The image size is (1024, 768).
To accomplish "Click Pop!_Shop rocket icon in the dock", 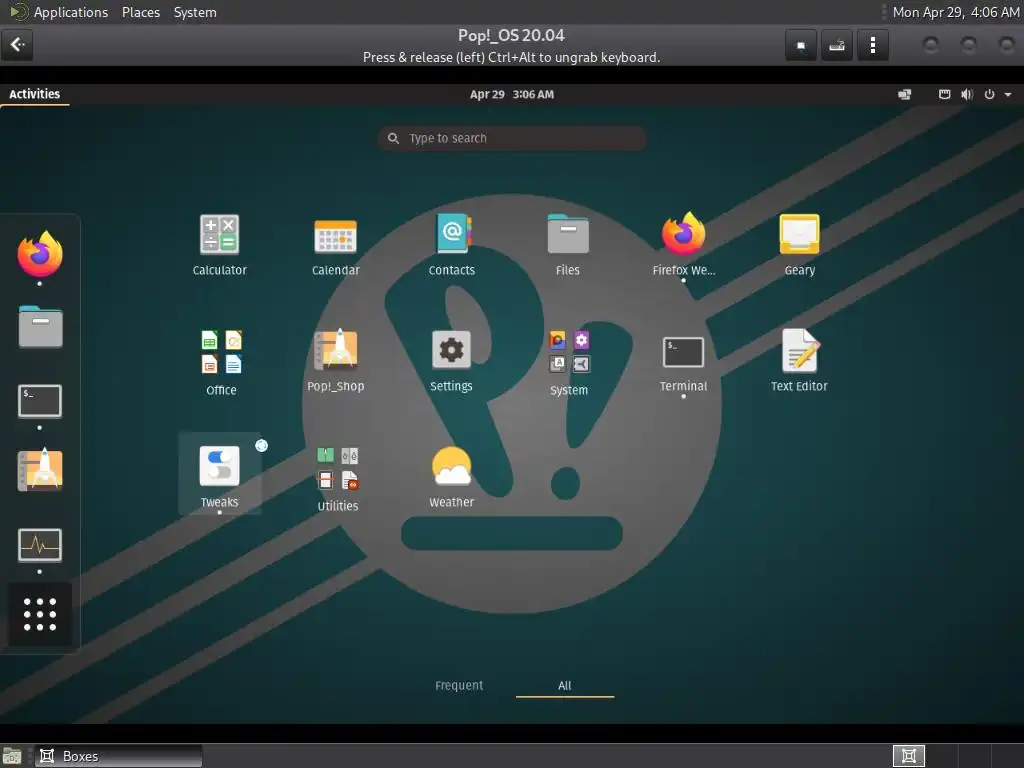I will (40, 470).
